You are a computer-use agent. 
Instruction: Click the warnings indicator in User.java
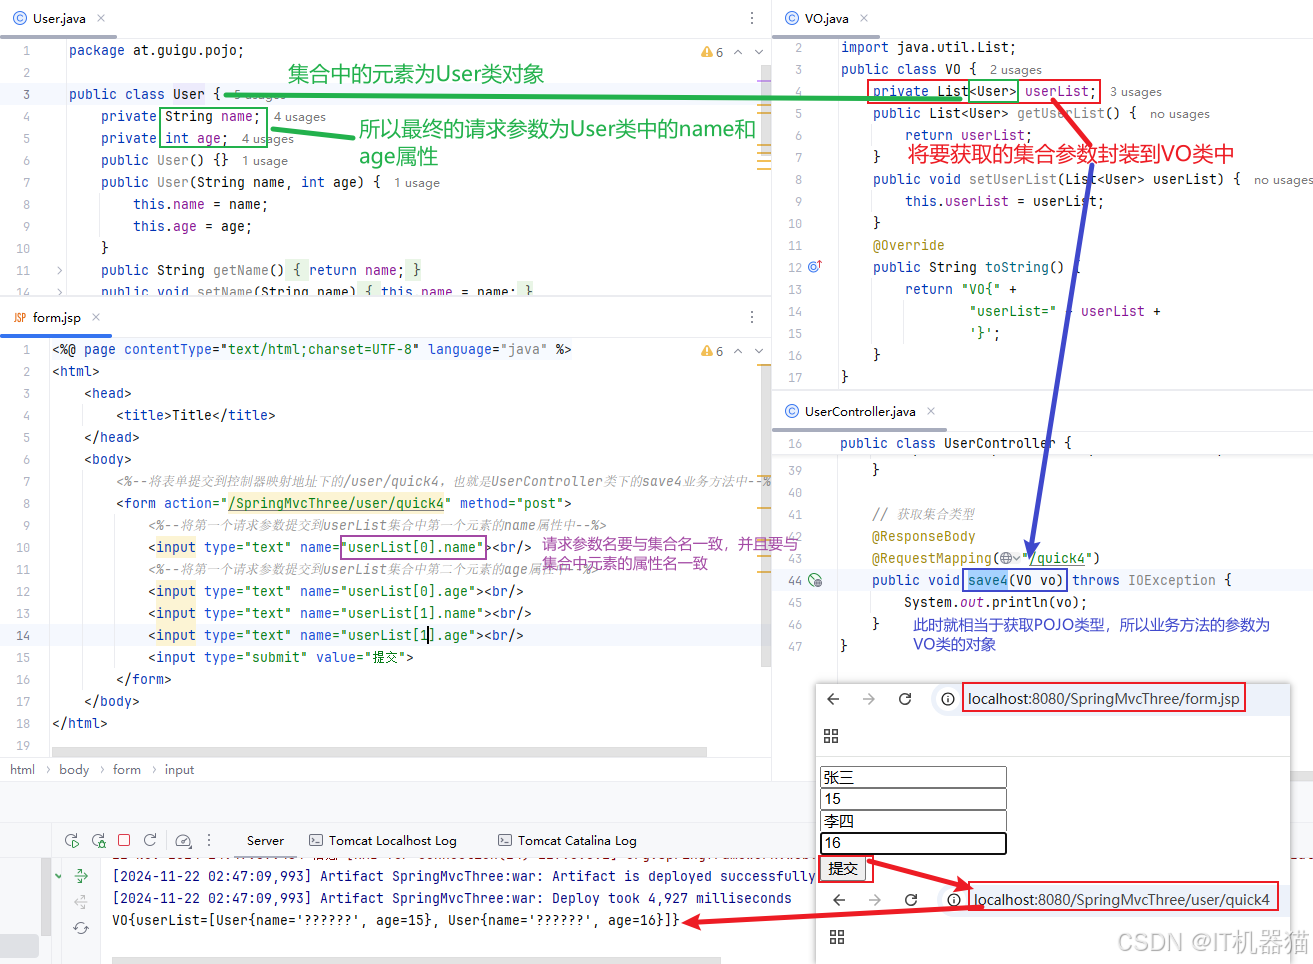pos(712,52)
